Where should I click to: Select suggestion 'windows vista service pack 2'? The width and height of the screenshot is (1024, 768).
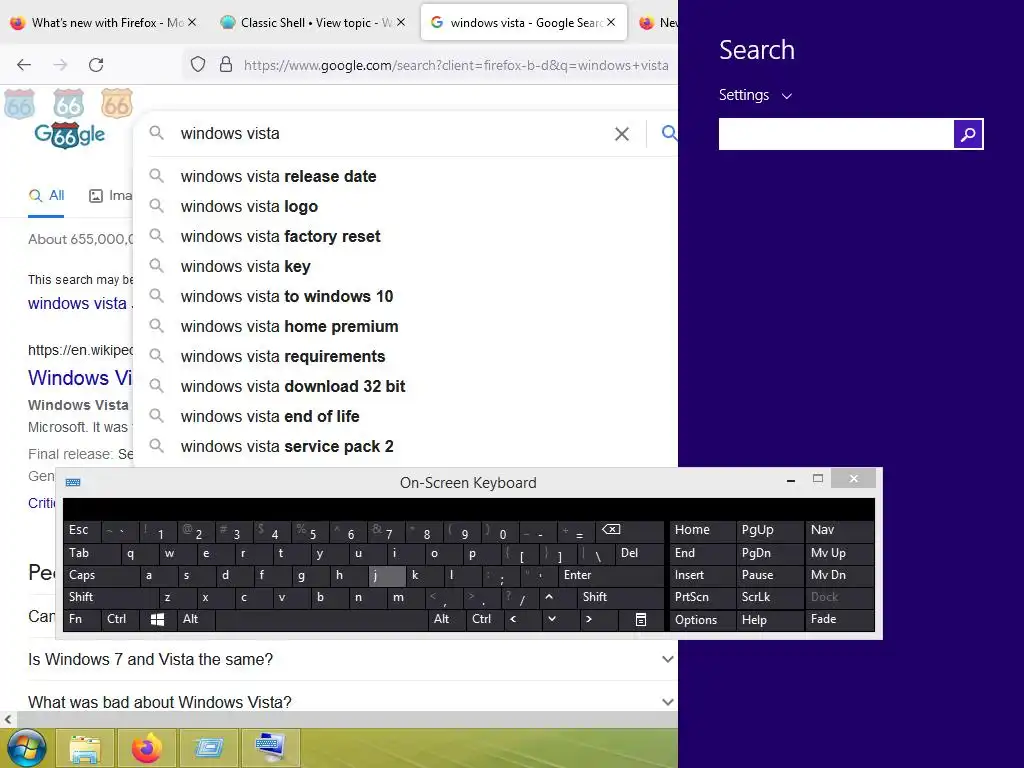[287, 447]
